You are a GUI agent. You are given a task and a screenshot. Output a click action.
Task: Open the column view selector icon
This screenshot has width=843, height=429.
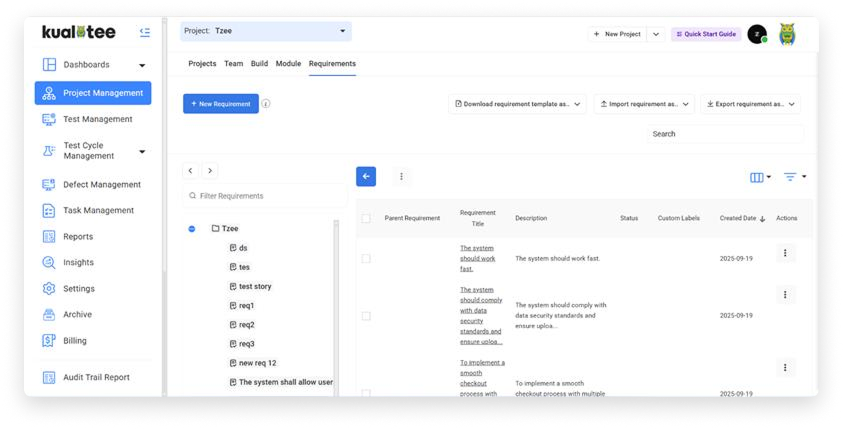coord(760,177)
